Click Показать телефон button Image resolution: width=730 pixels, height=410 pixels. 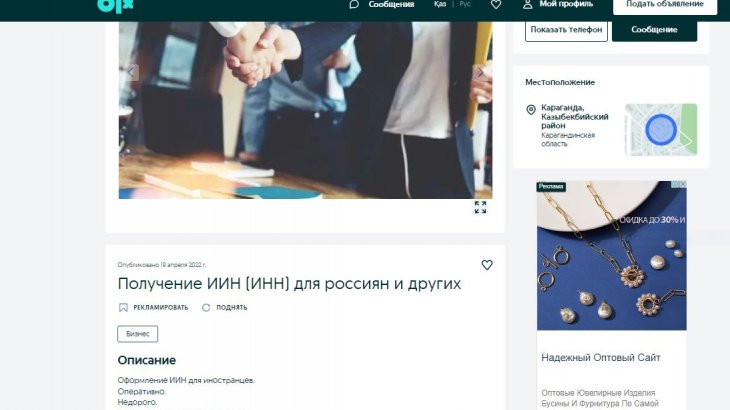566,30
